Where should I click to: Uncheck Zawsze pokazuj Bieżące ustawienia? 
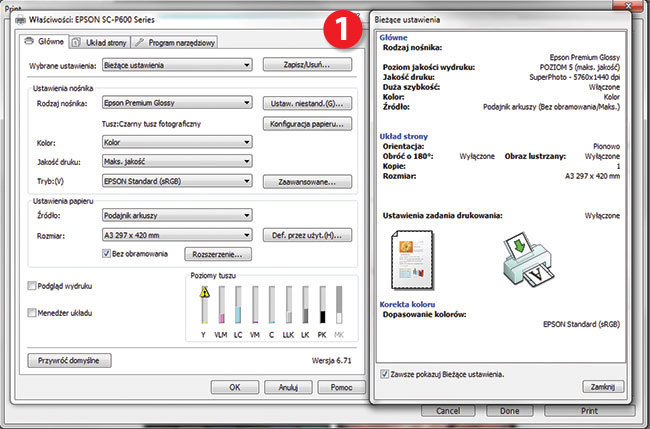(386, 373)
